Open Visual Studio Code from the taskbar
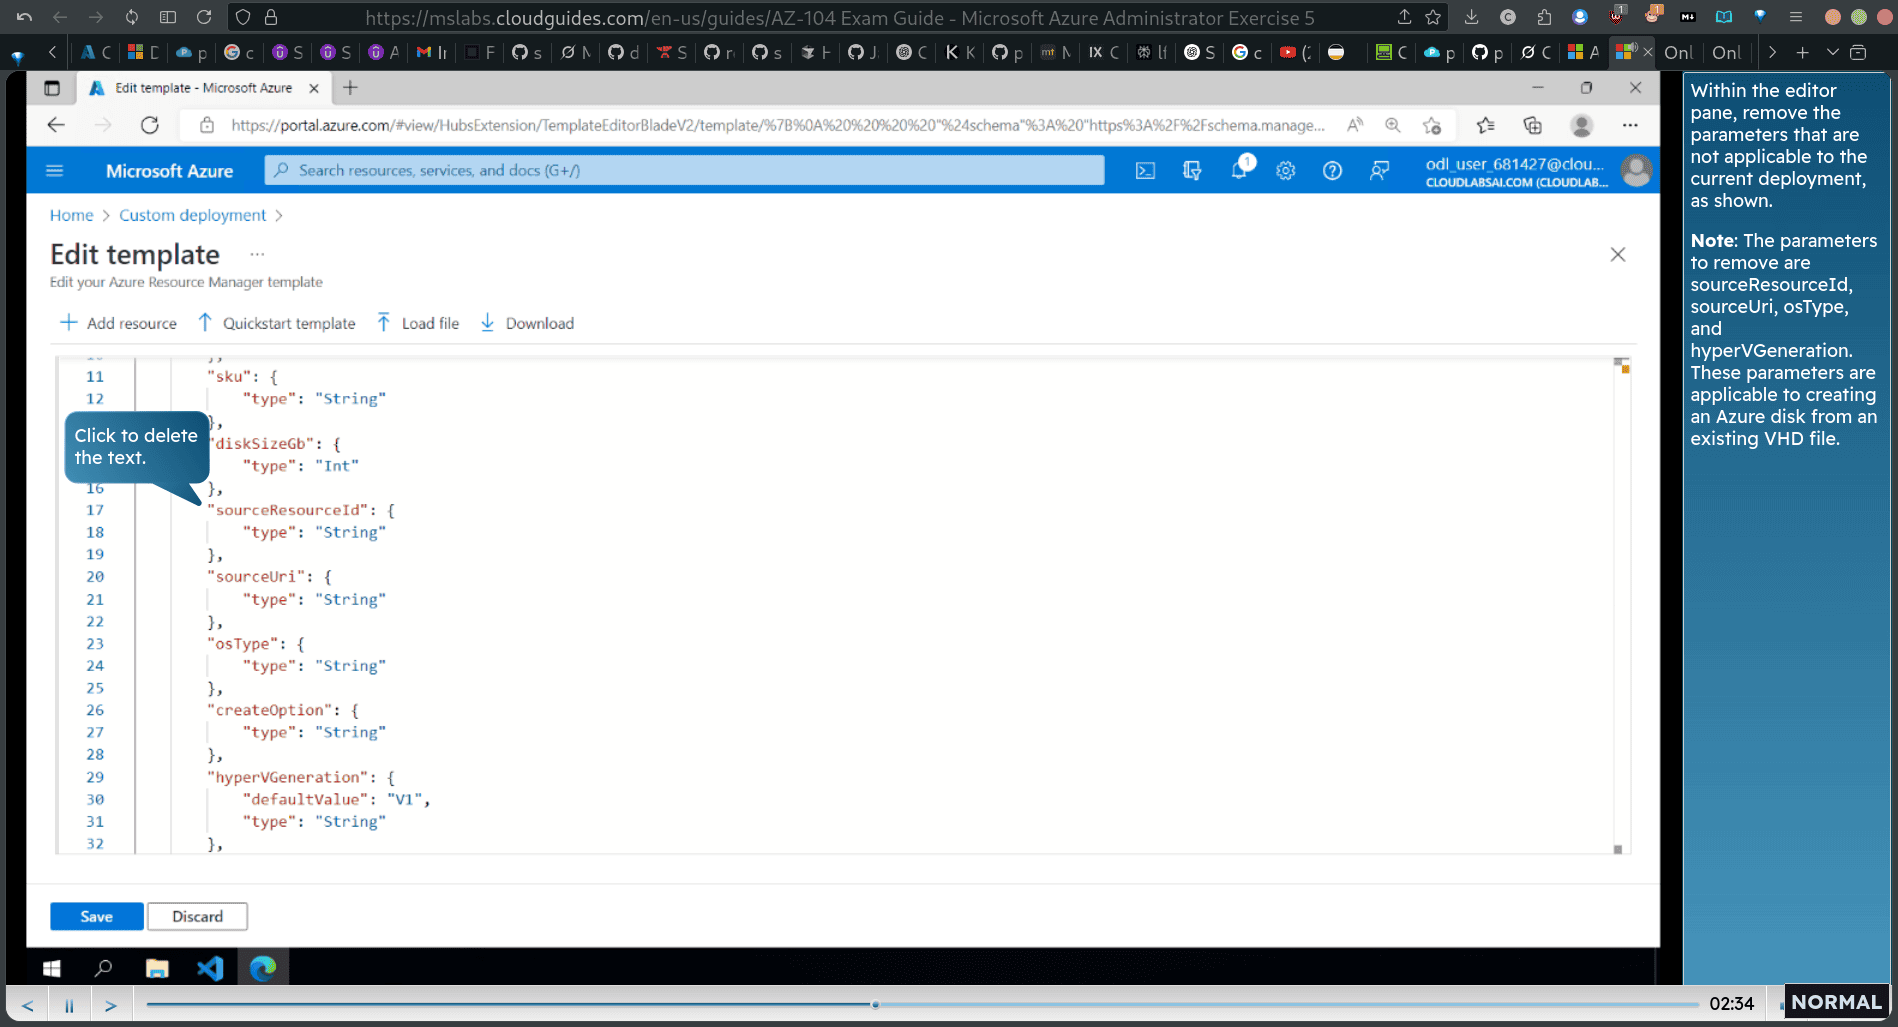Viewport: 1898px width, 1027px height. point(210,968)
